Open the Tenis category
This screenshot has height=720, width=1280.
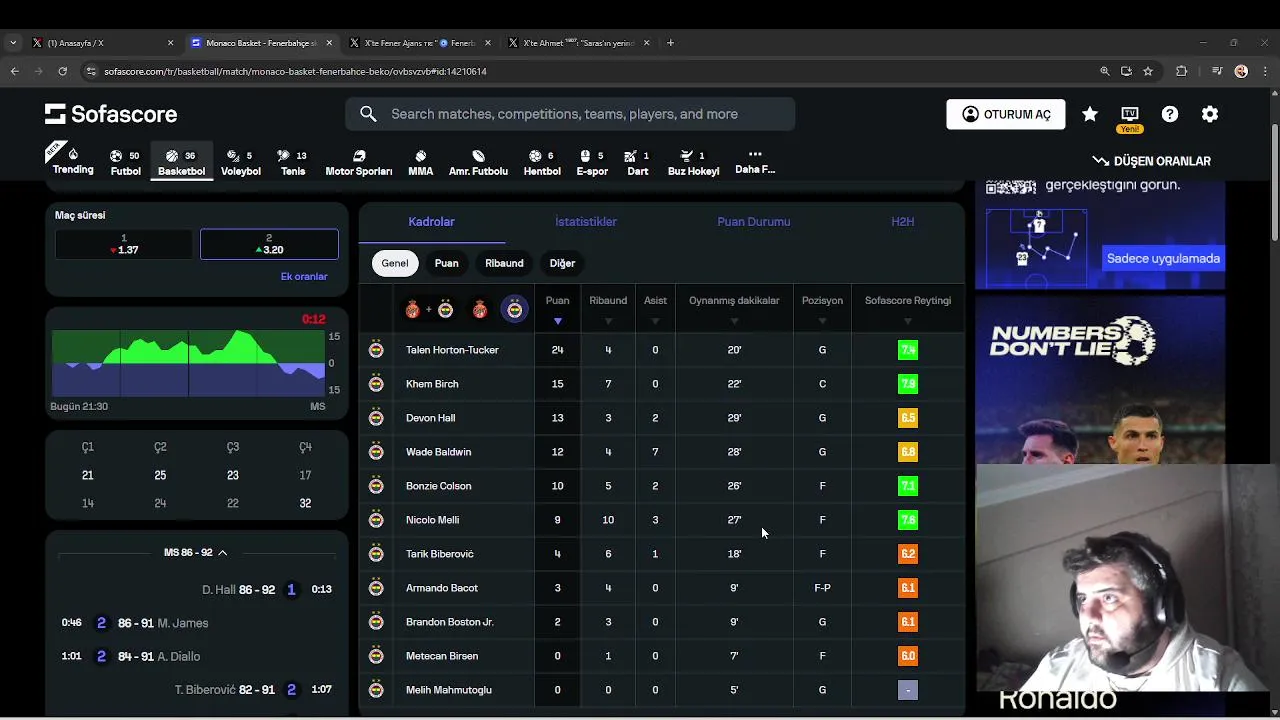pos(292,162)
